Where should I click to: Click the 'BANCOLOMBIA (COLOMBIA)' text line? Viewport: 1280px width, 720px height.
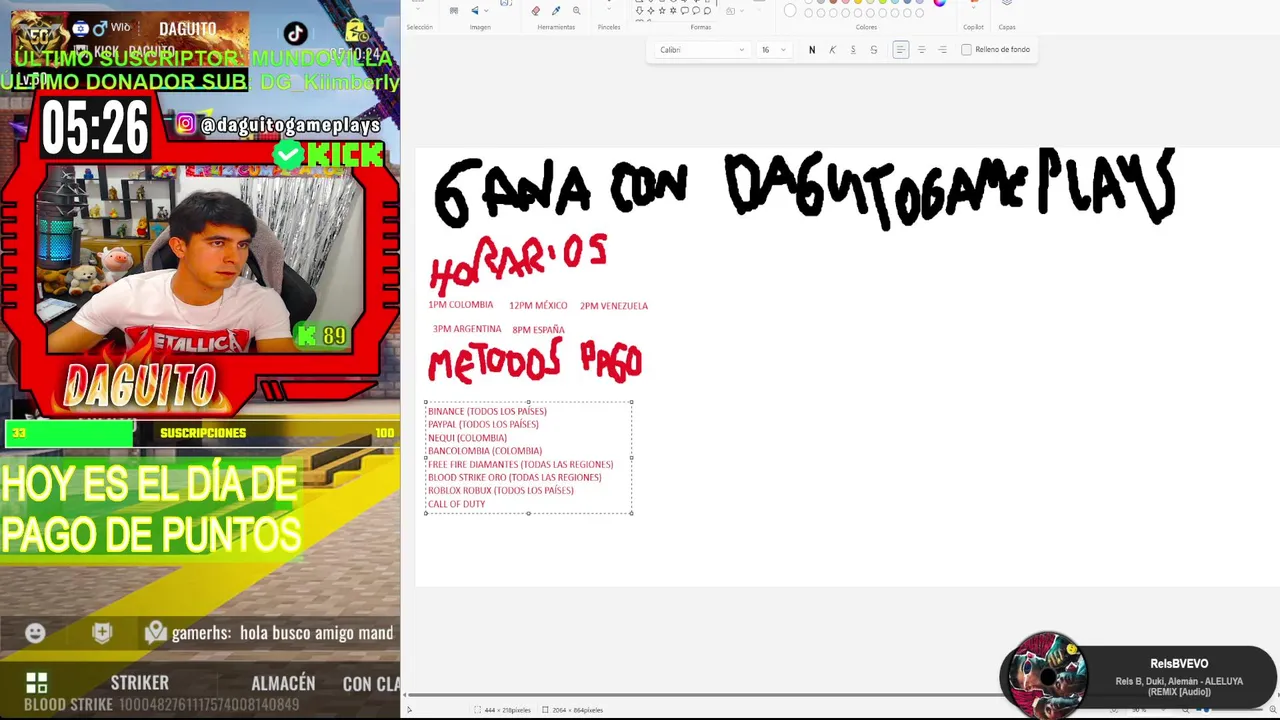click(485, 451)
